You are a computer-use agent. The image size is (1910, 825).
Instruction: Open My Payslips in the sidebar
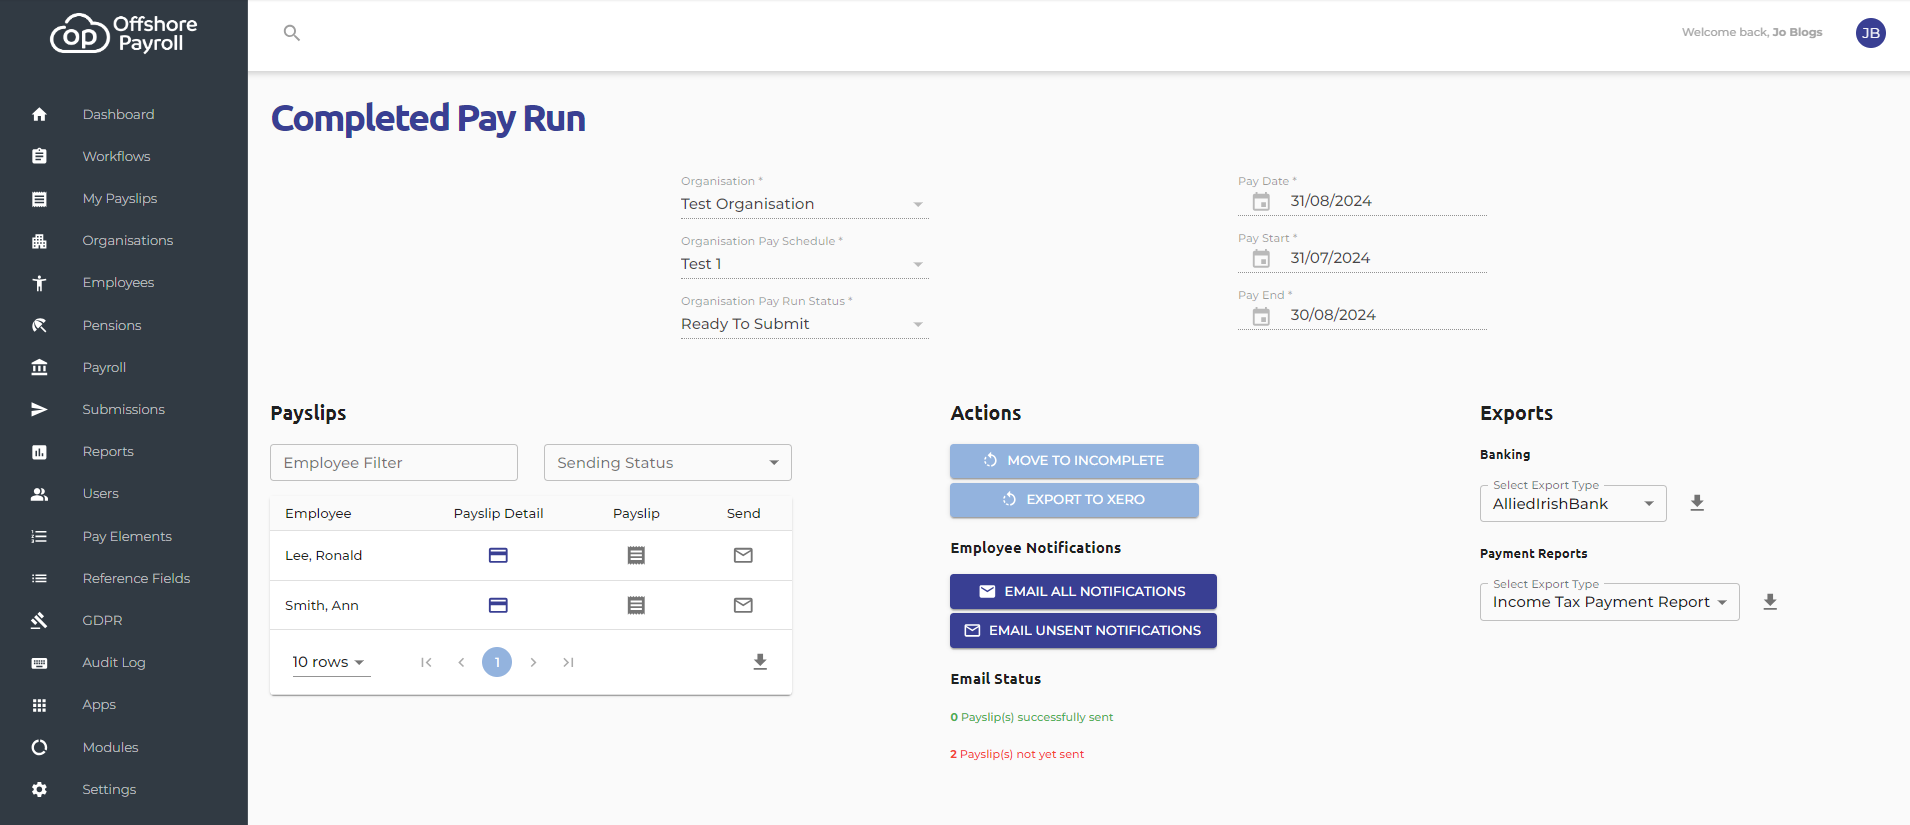(120, 198)
